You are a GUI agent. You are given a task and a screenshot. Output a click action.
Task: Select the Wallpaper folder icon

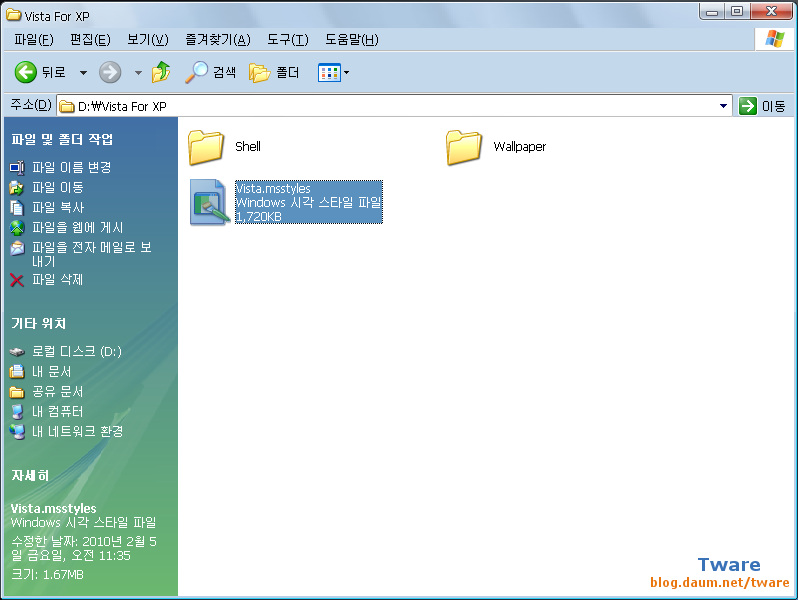click(464, 147)
